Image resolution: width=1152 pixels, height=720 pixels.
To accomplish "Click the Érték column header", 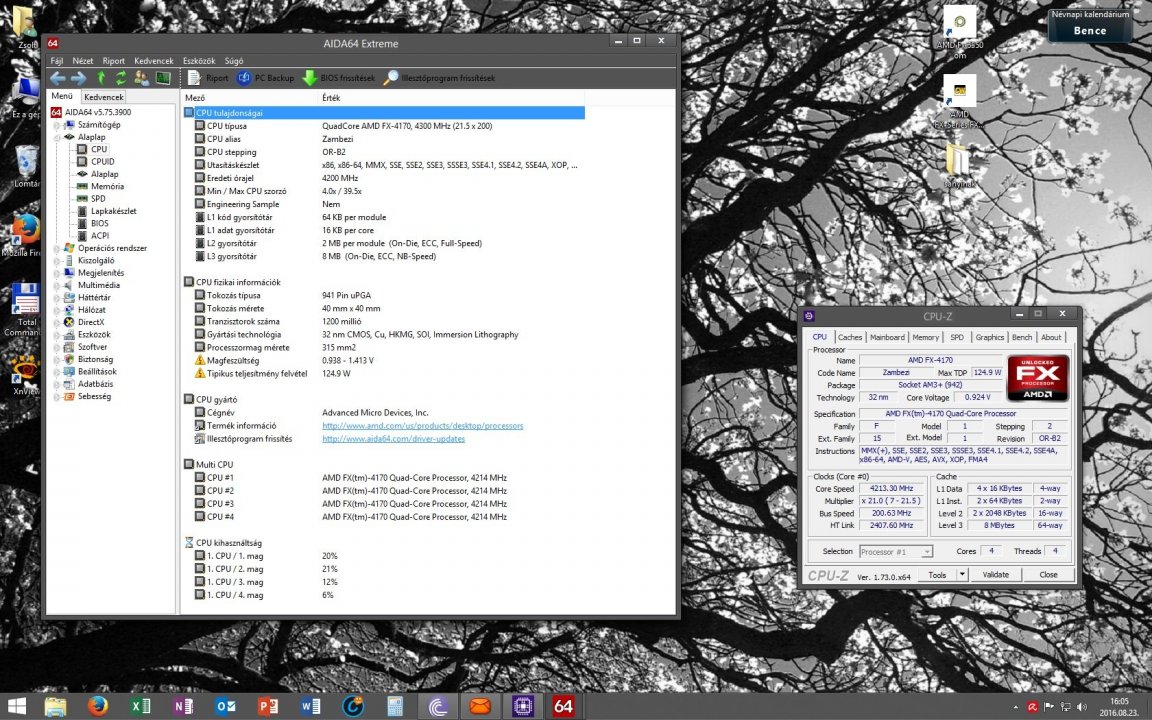I will (x=331, y=97).
